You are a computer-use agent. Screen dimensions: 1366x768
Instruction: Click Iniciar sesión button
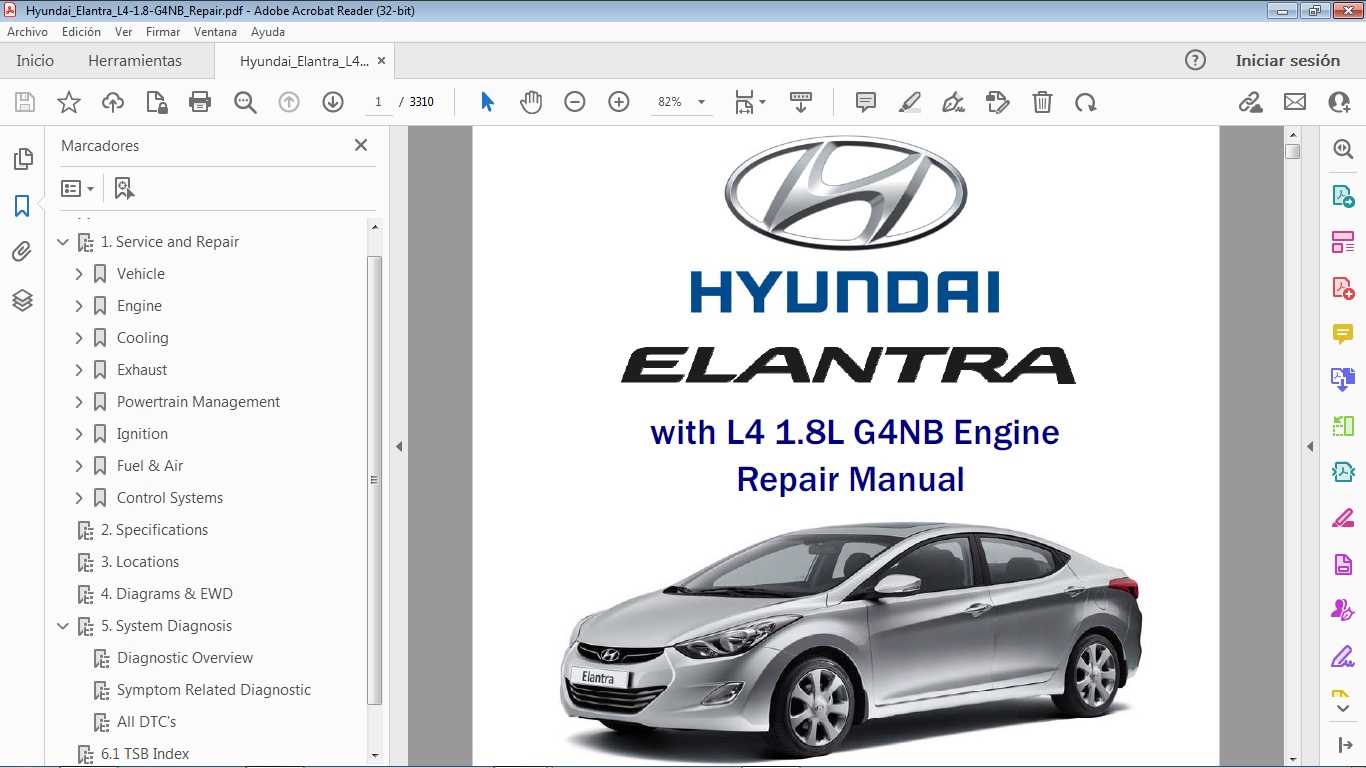(x=1288, y=60)
